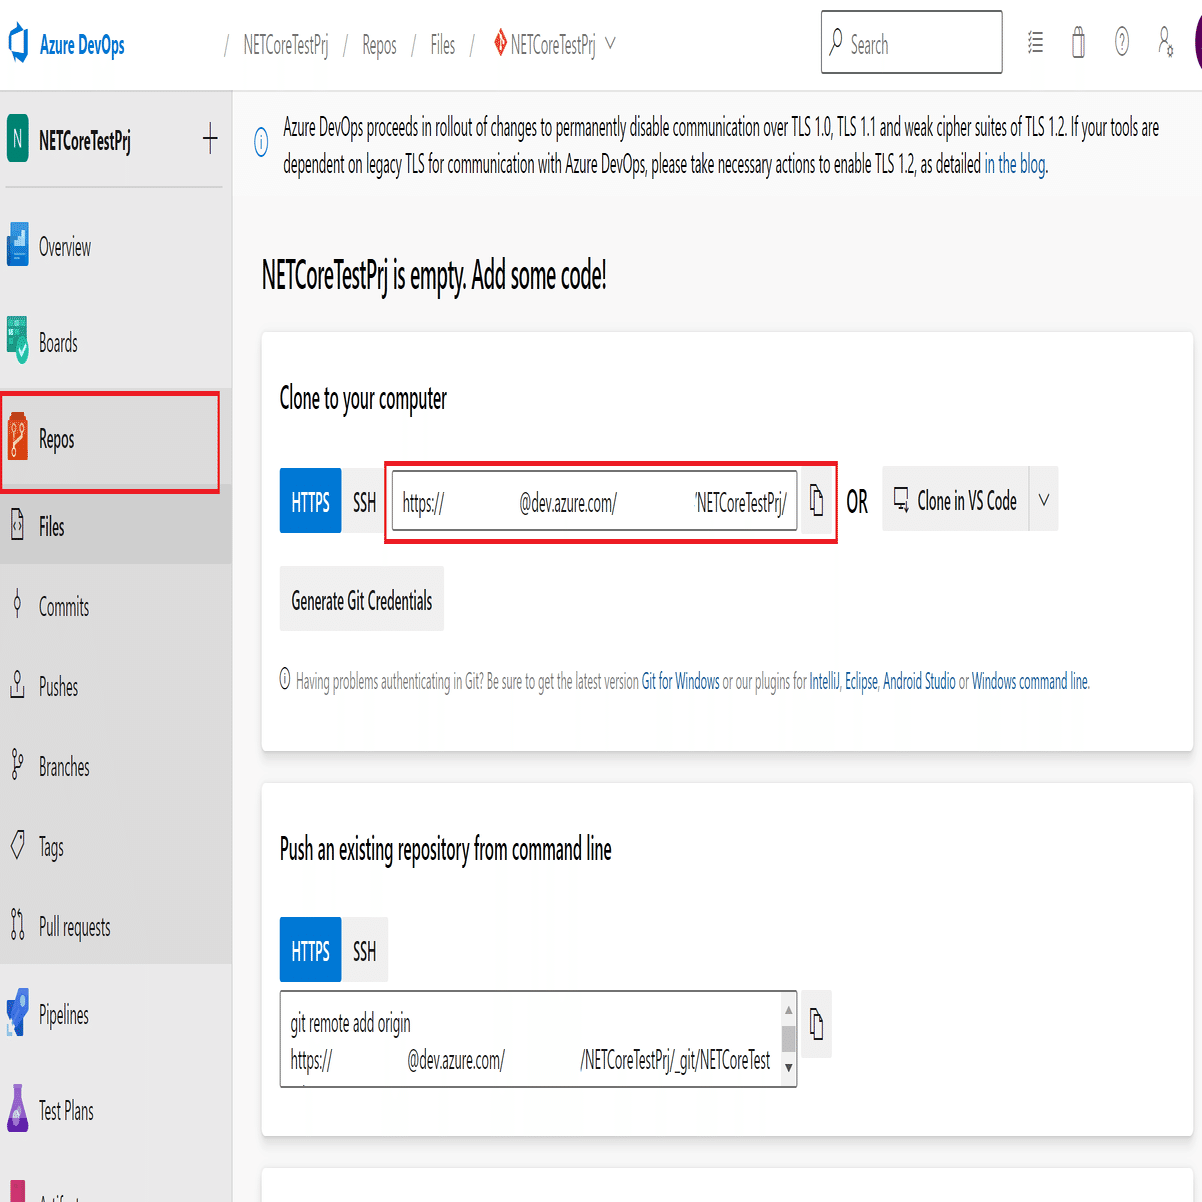Open the marketplace shopping bag icon
Viewport: 1202px width, 1202px height.
point(1078,43)
